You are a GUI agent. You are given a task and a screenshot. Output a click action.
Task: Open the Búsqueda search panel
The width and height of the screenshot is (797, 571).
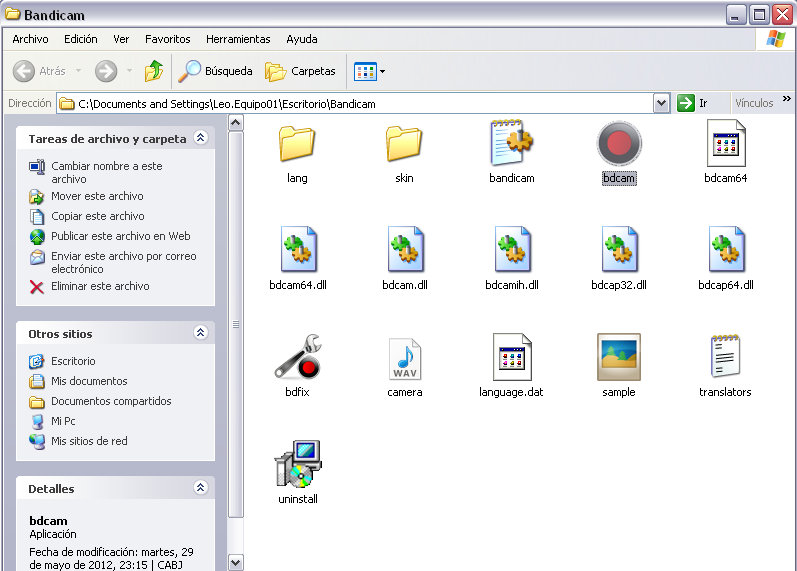216,71
